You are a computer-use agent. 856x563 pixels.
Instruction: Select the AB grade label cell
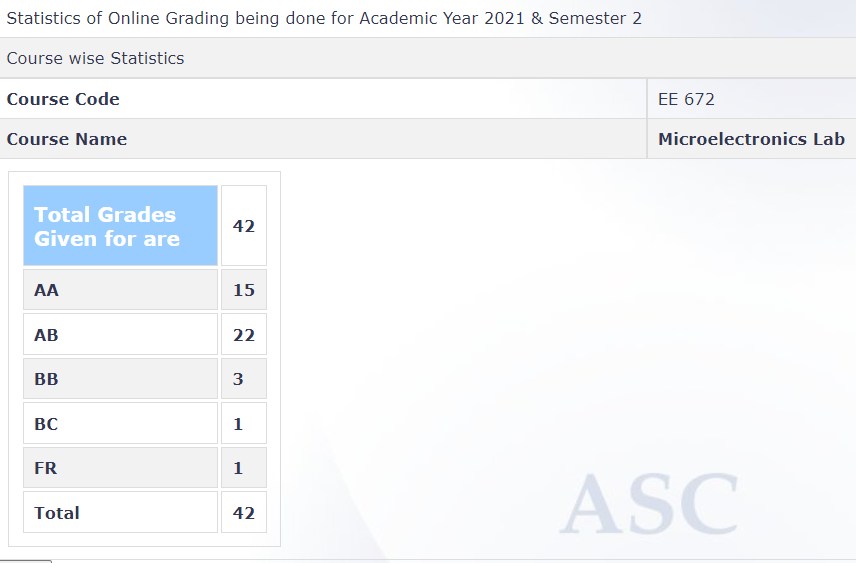pyautogui.click(x=120, y=335)
